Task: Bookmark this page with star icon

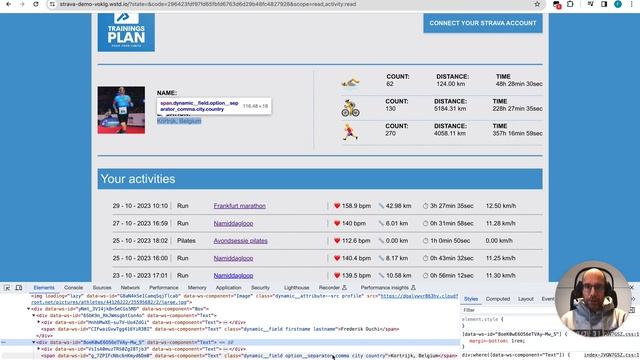Action: tap(537, 4)
